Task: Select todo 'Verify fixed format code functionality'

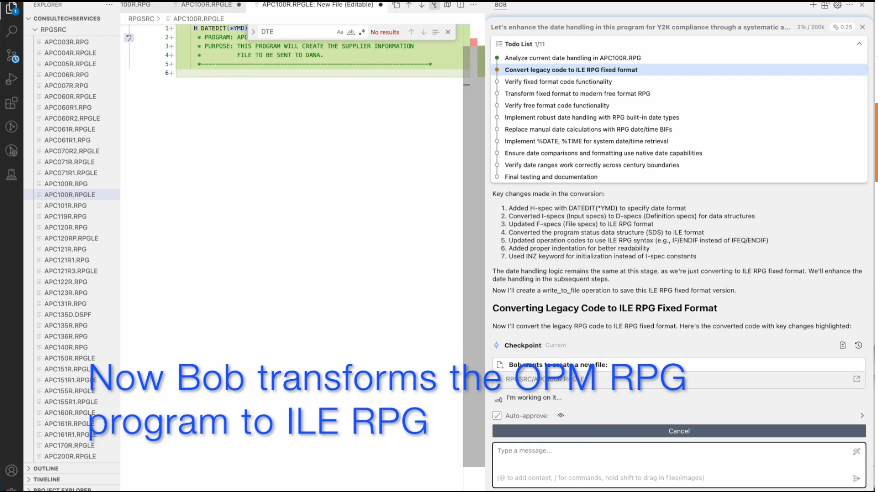Action: click(x=558, y=82)
